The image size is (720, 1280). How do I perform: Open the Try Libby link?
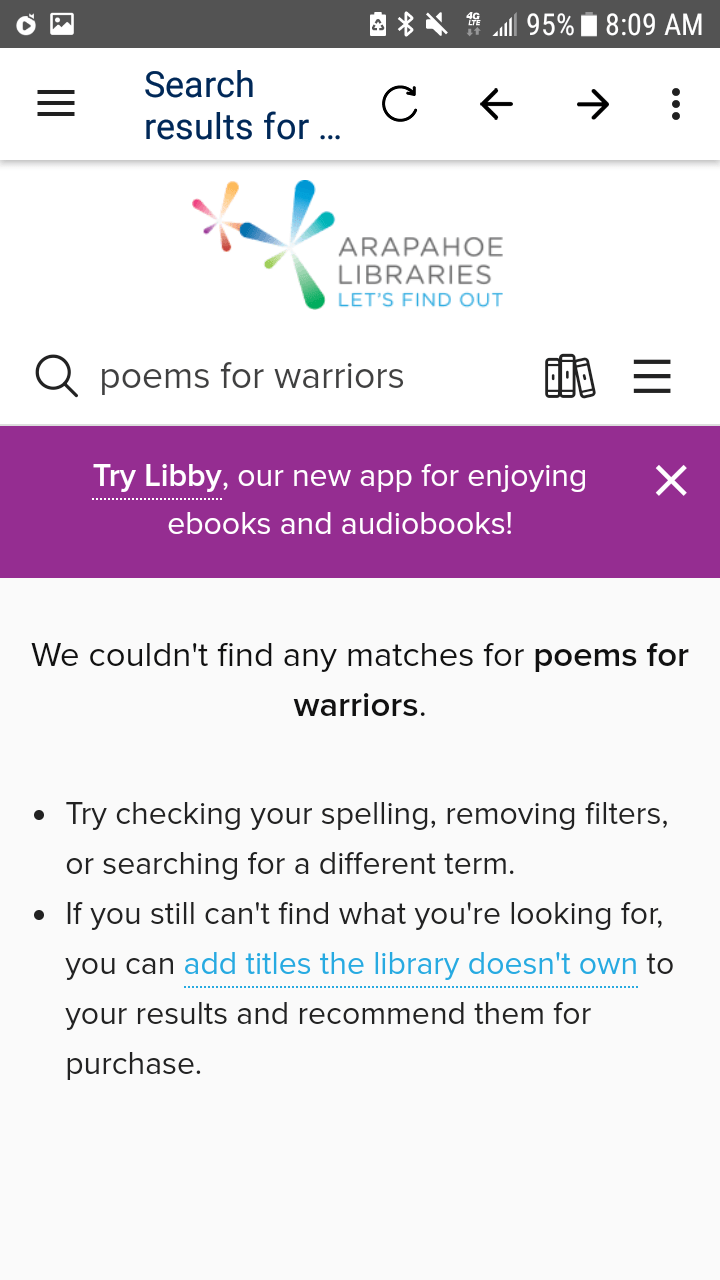coord(157,477)
